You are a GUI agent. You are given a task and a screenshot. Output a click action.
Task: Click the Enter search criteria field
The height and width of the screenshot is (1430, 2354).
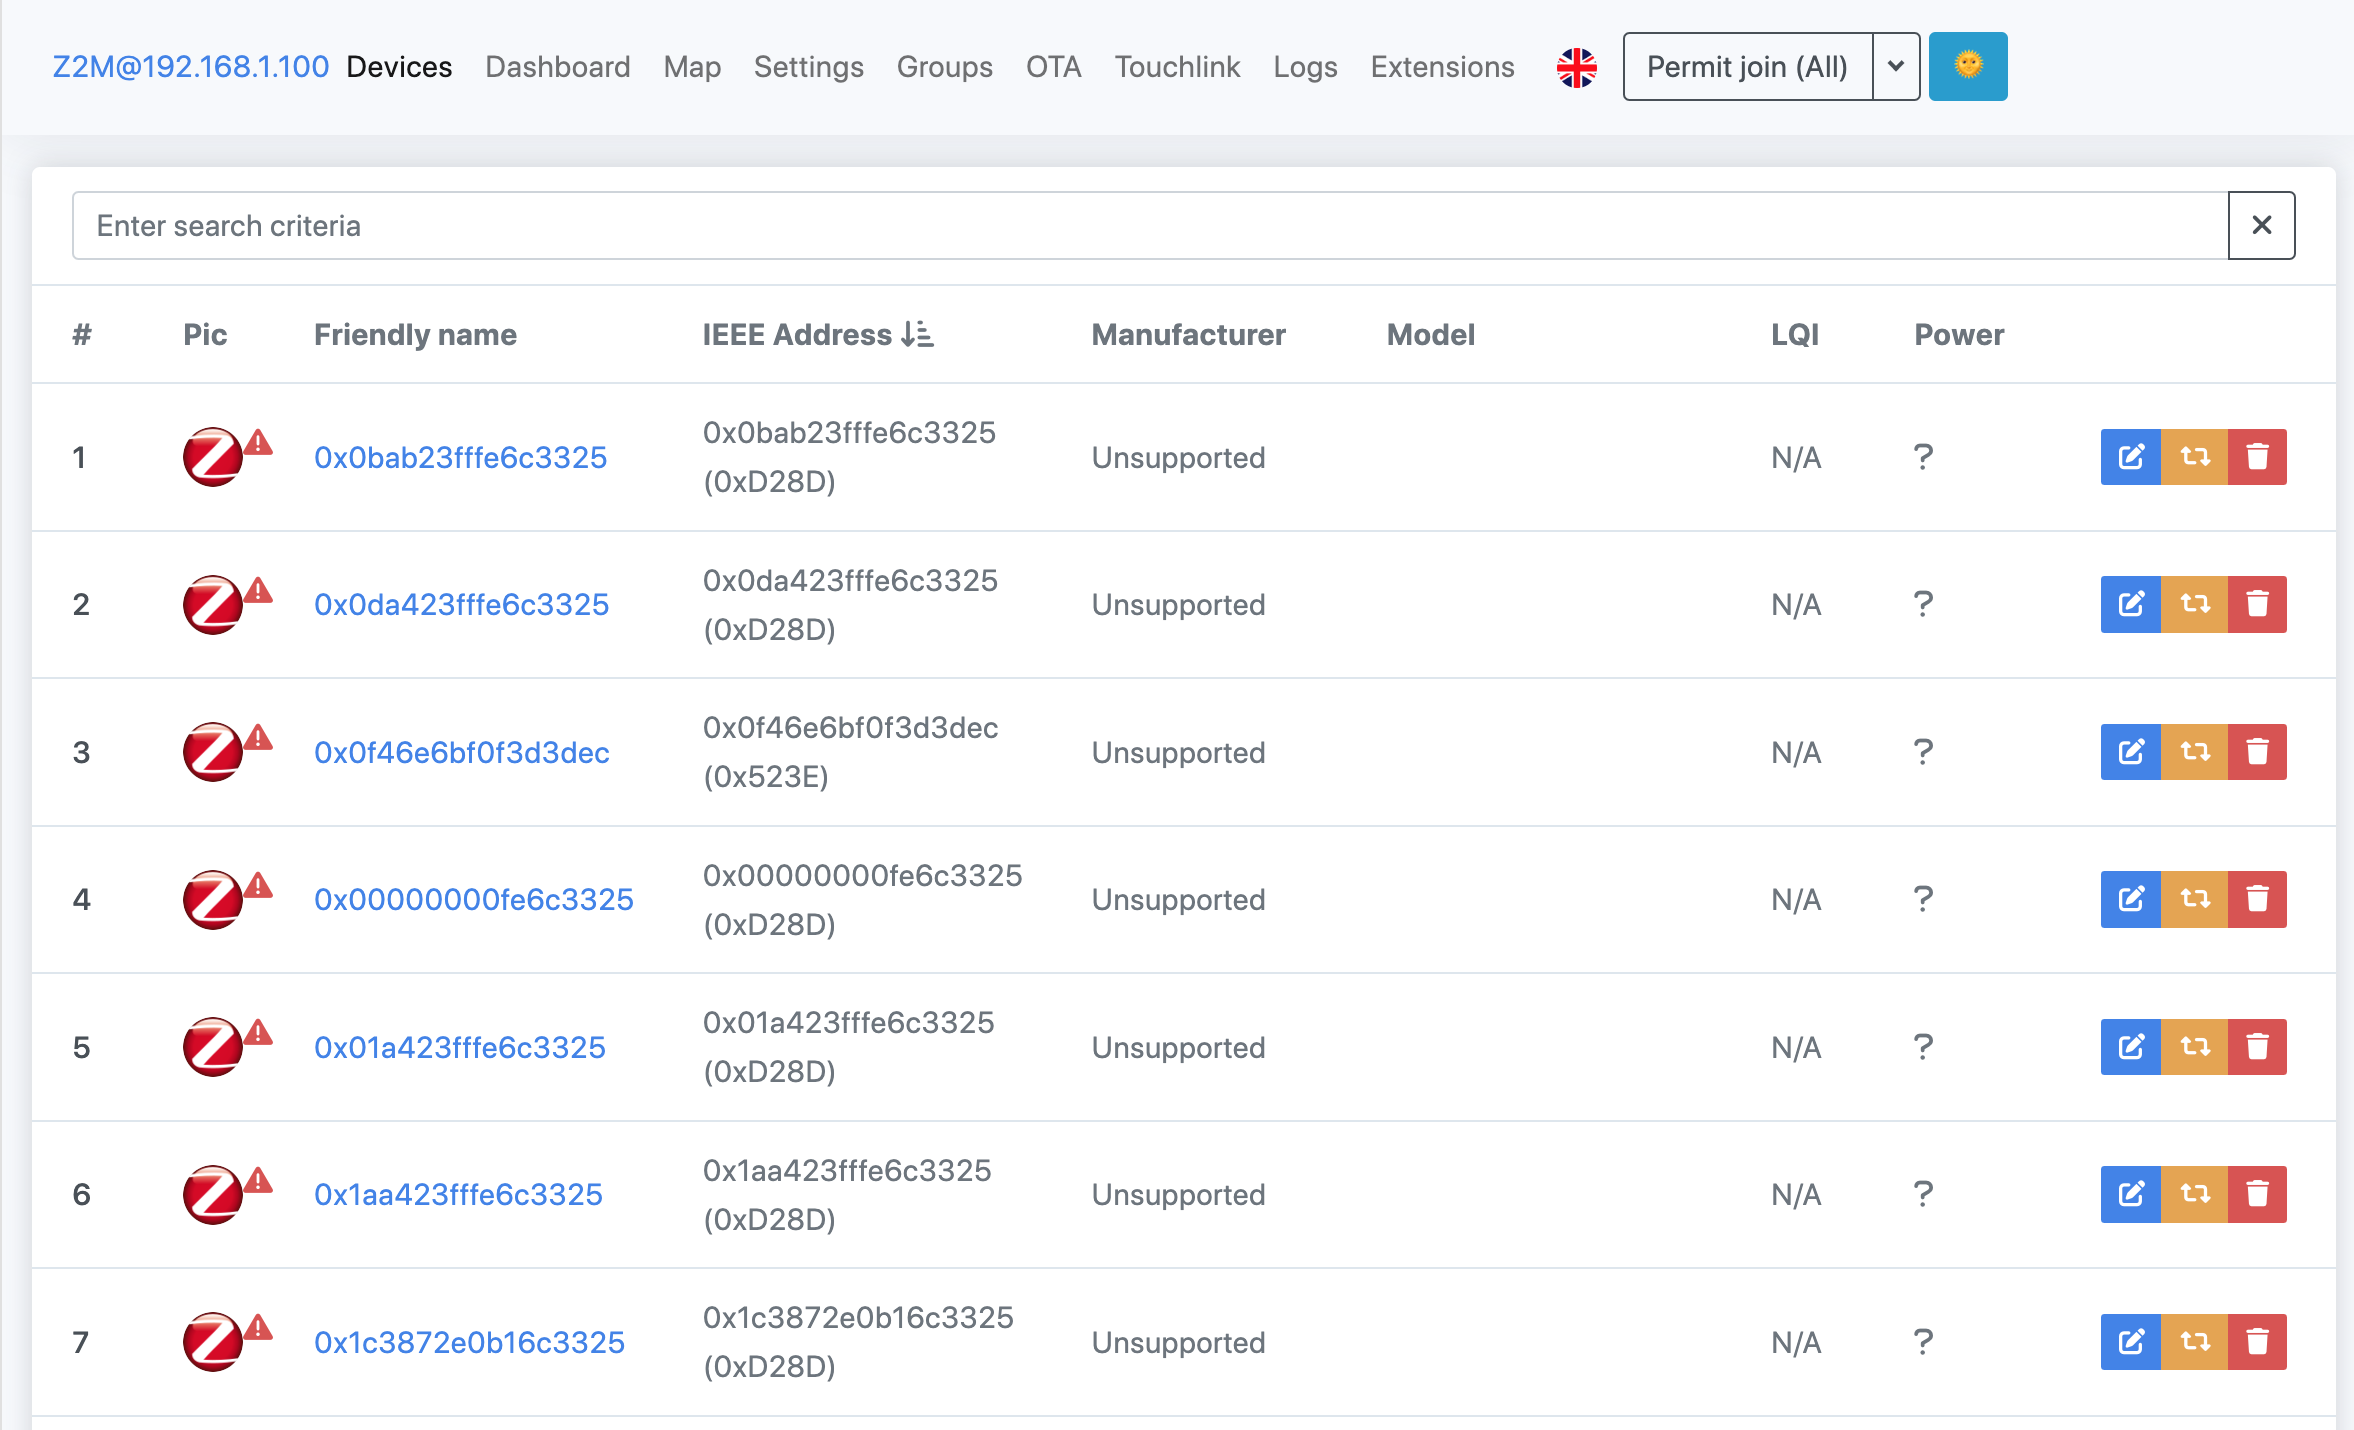pyautogui.click(x=1100, y=225)
